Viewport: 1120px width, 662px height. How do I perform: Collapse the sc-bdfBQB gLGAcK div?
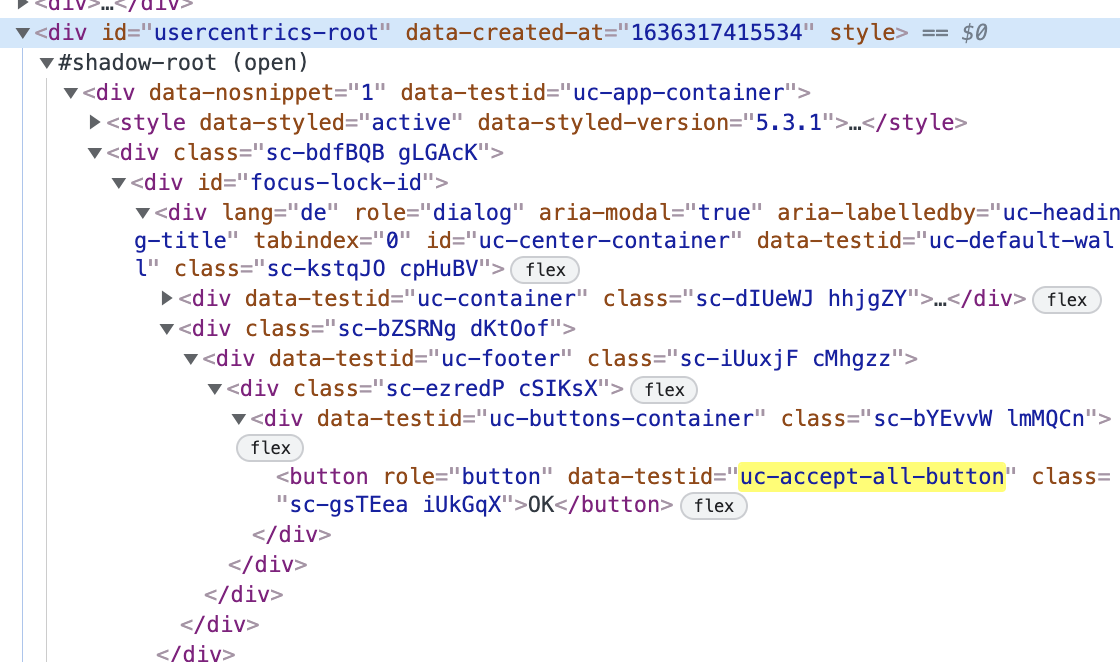pos(95,153)
